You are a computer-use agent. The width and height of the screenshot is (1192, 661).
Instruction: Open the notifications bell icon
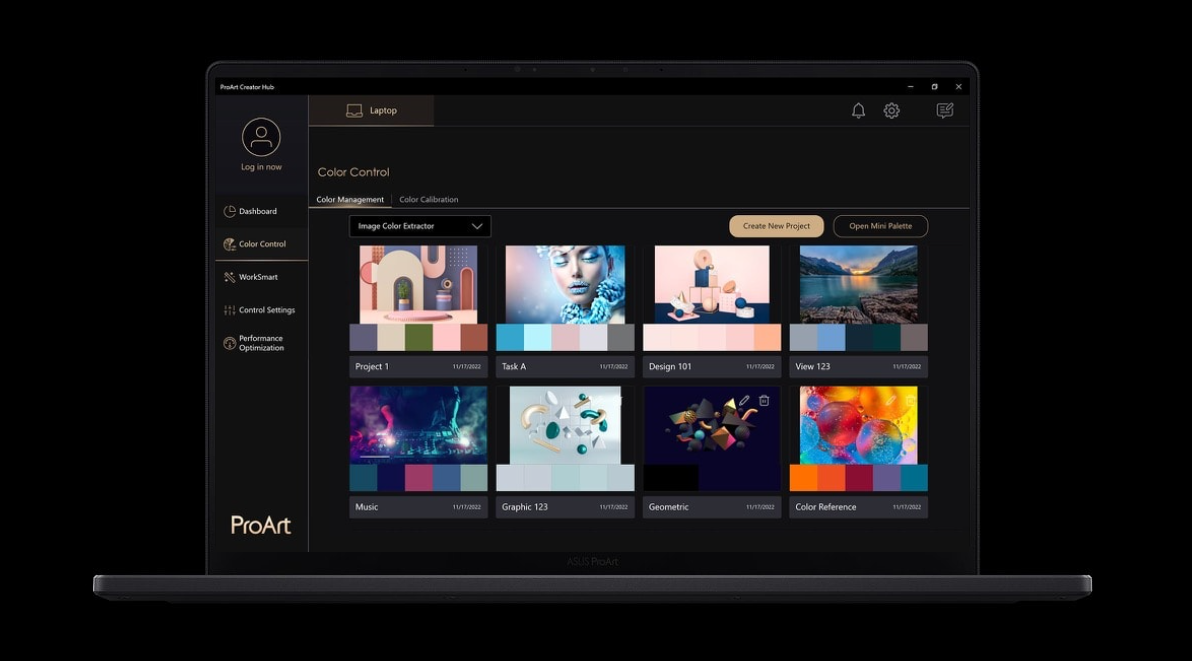coord(858,111)
